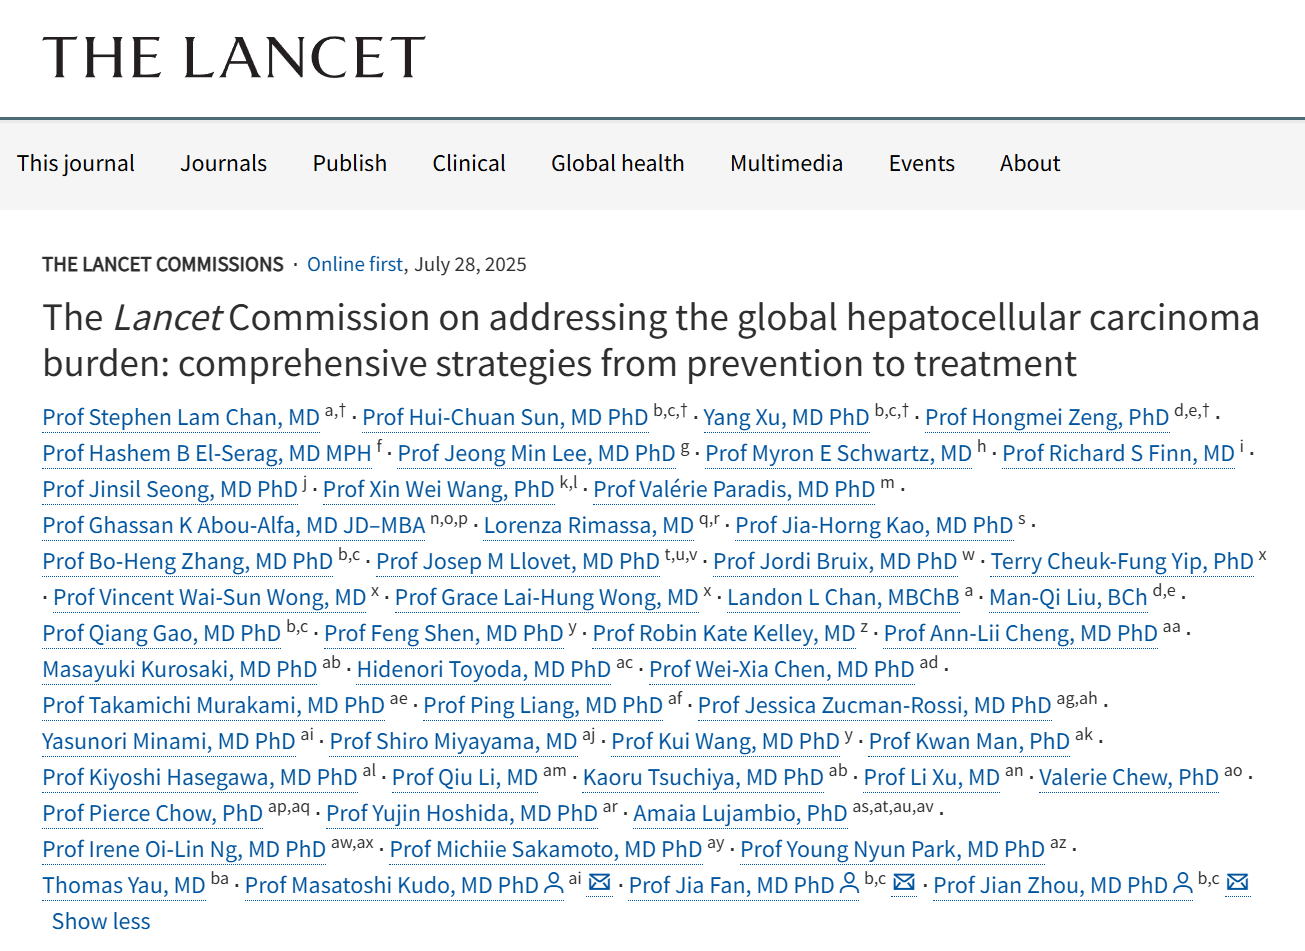Viewport: 1305px width, 951px height.
Task: Open the About menu
Action: tap(1029, 163)
